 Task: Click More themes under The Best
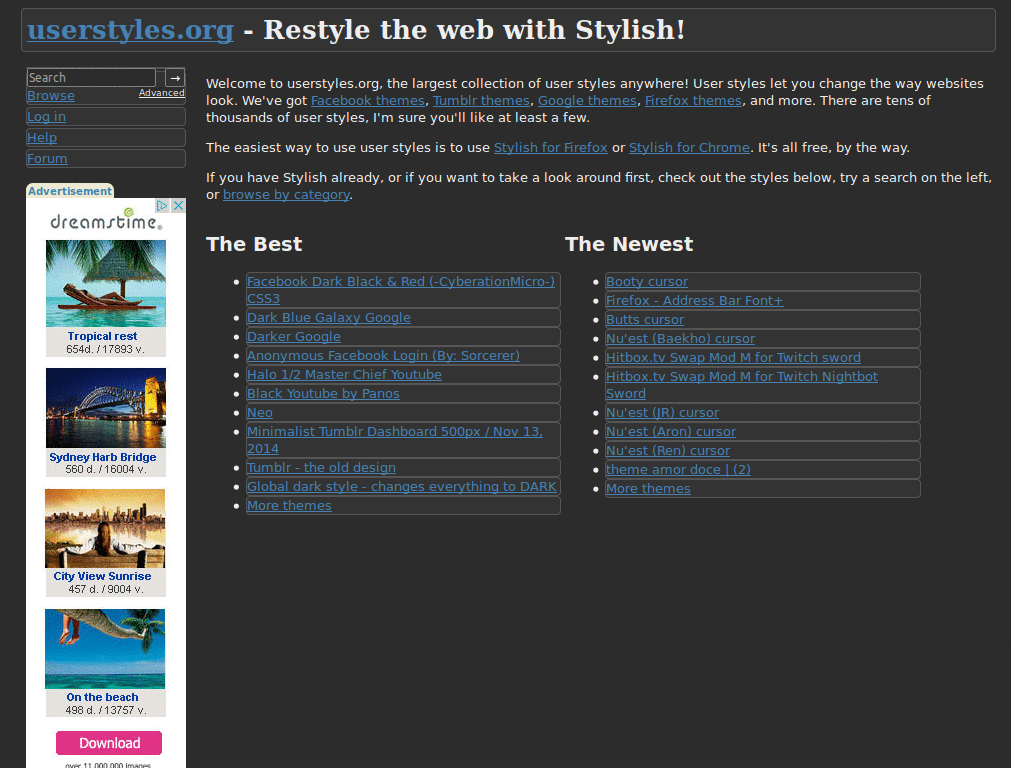[289, 505]
